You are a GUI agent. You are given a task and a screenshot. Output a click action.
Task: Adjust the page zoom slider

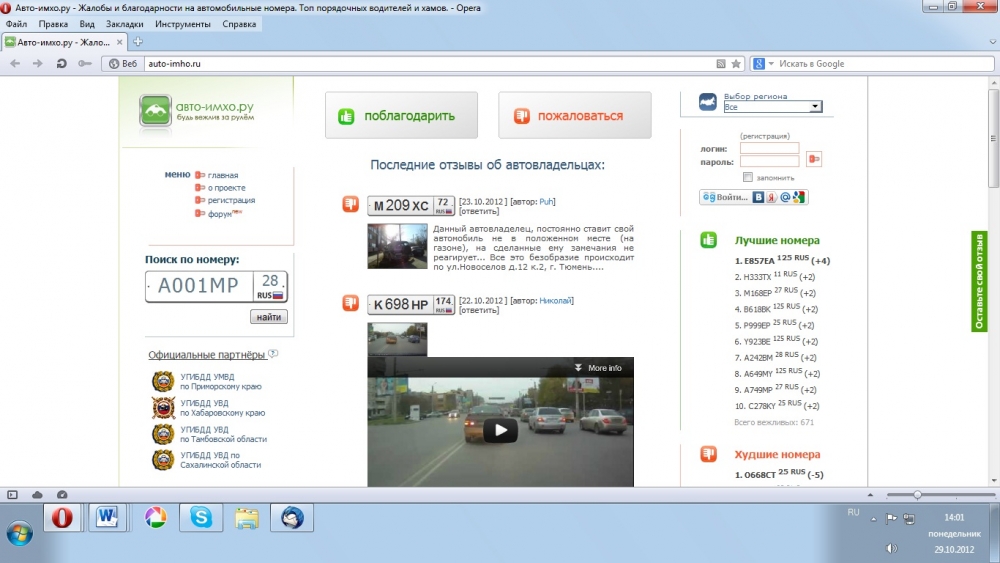pos(917,495)
